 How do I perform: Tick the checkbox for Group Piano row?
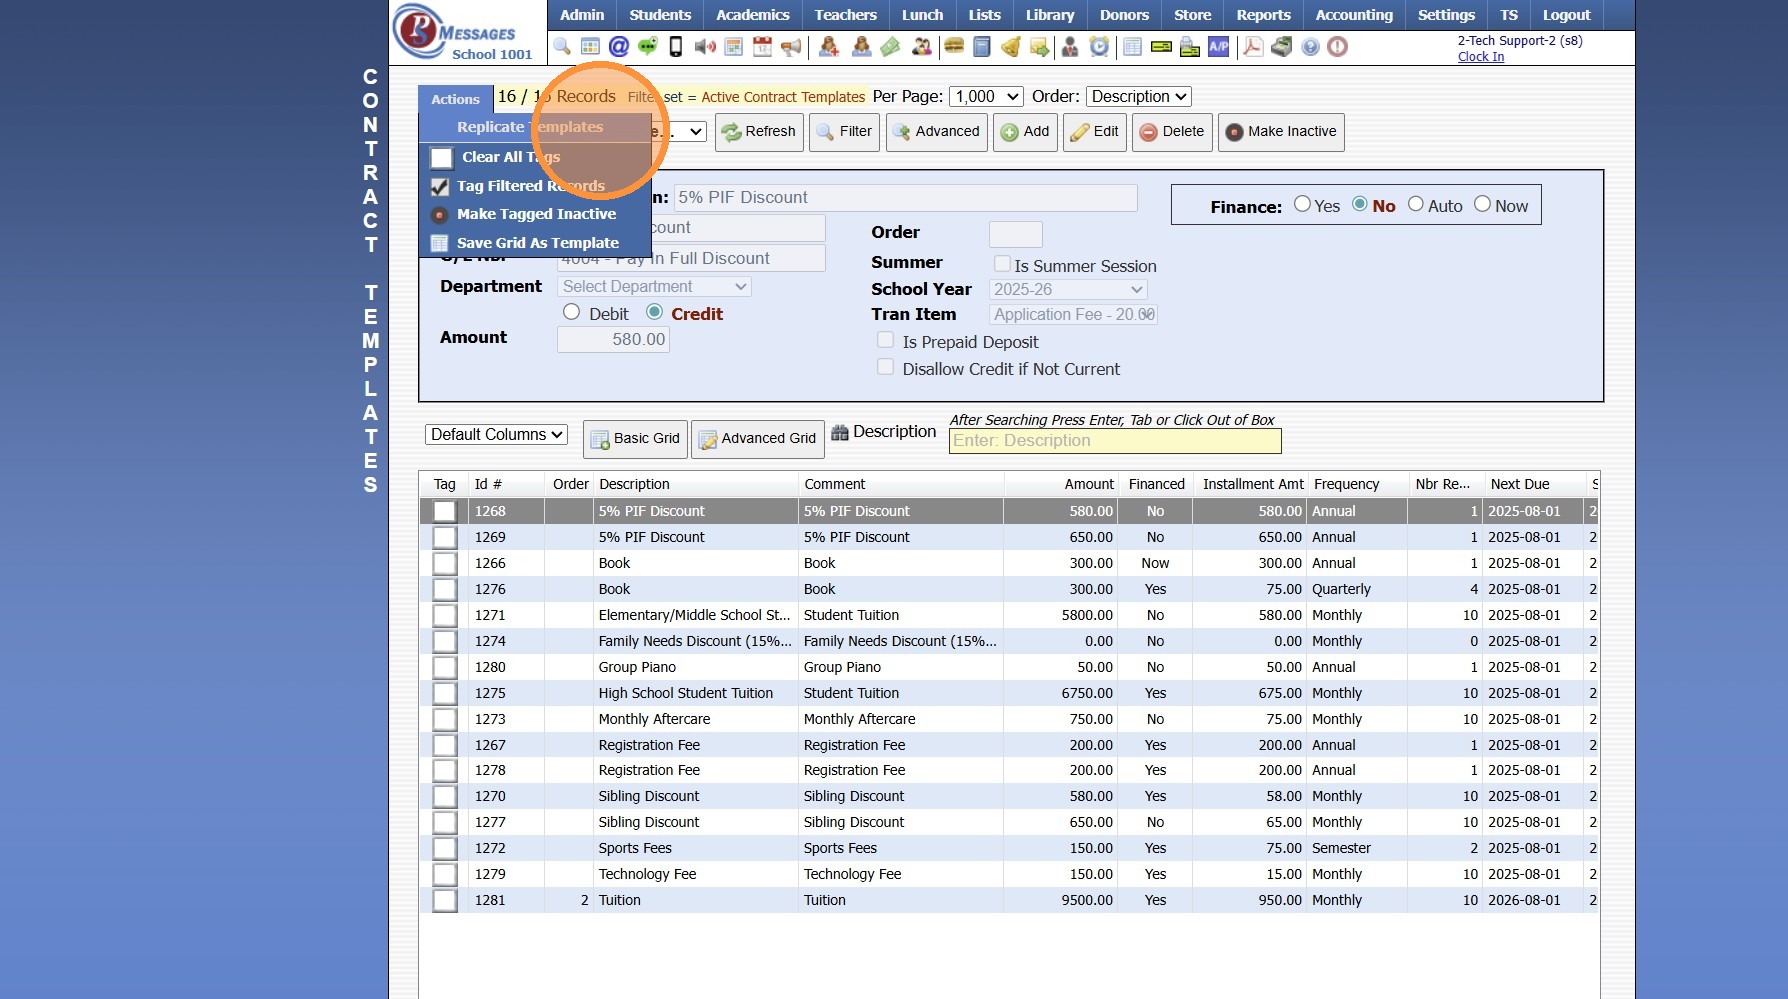tap(444, 668)
